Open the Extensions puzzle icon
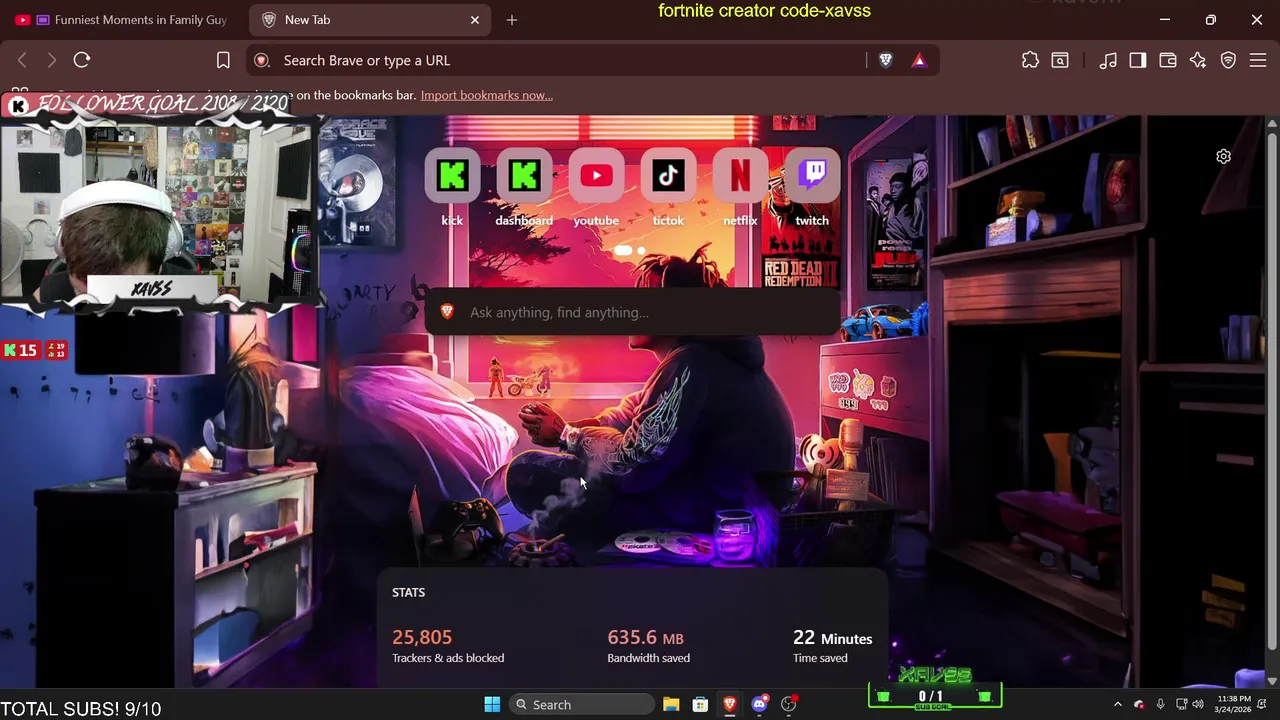Screen dimensions: 1280x720 [1030, 60]
